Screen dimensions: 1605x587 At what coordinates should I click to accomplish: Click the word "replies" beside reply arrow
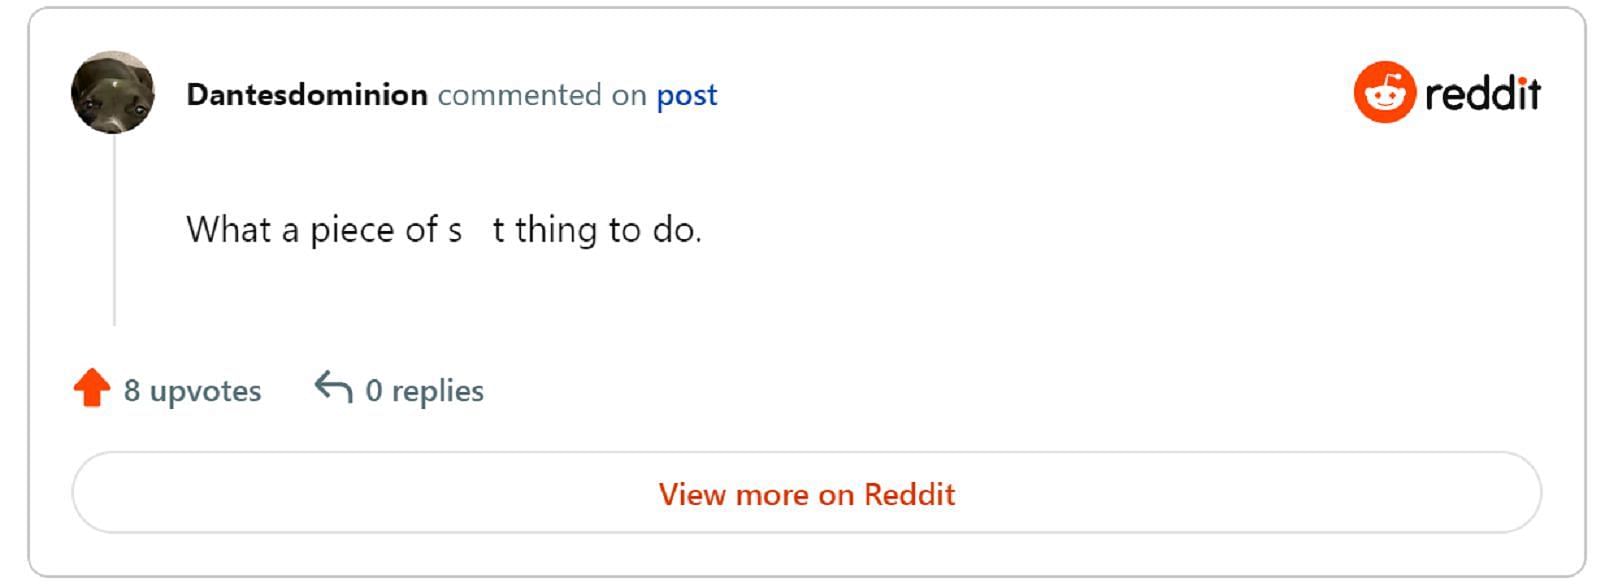[438, 392]
